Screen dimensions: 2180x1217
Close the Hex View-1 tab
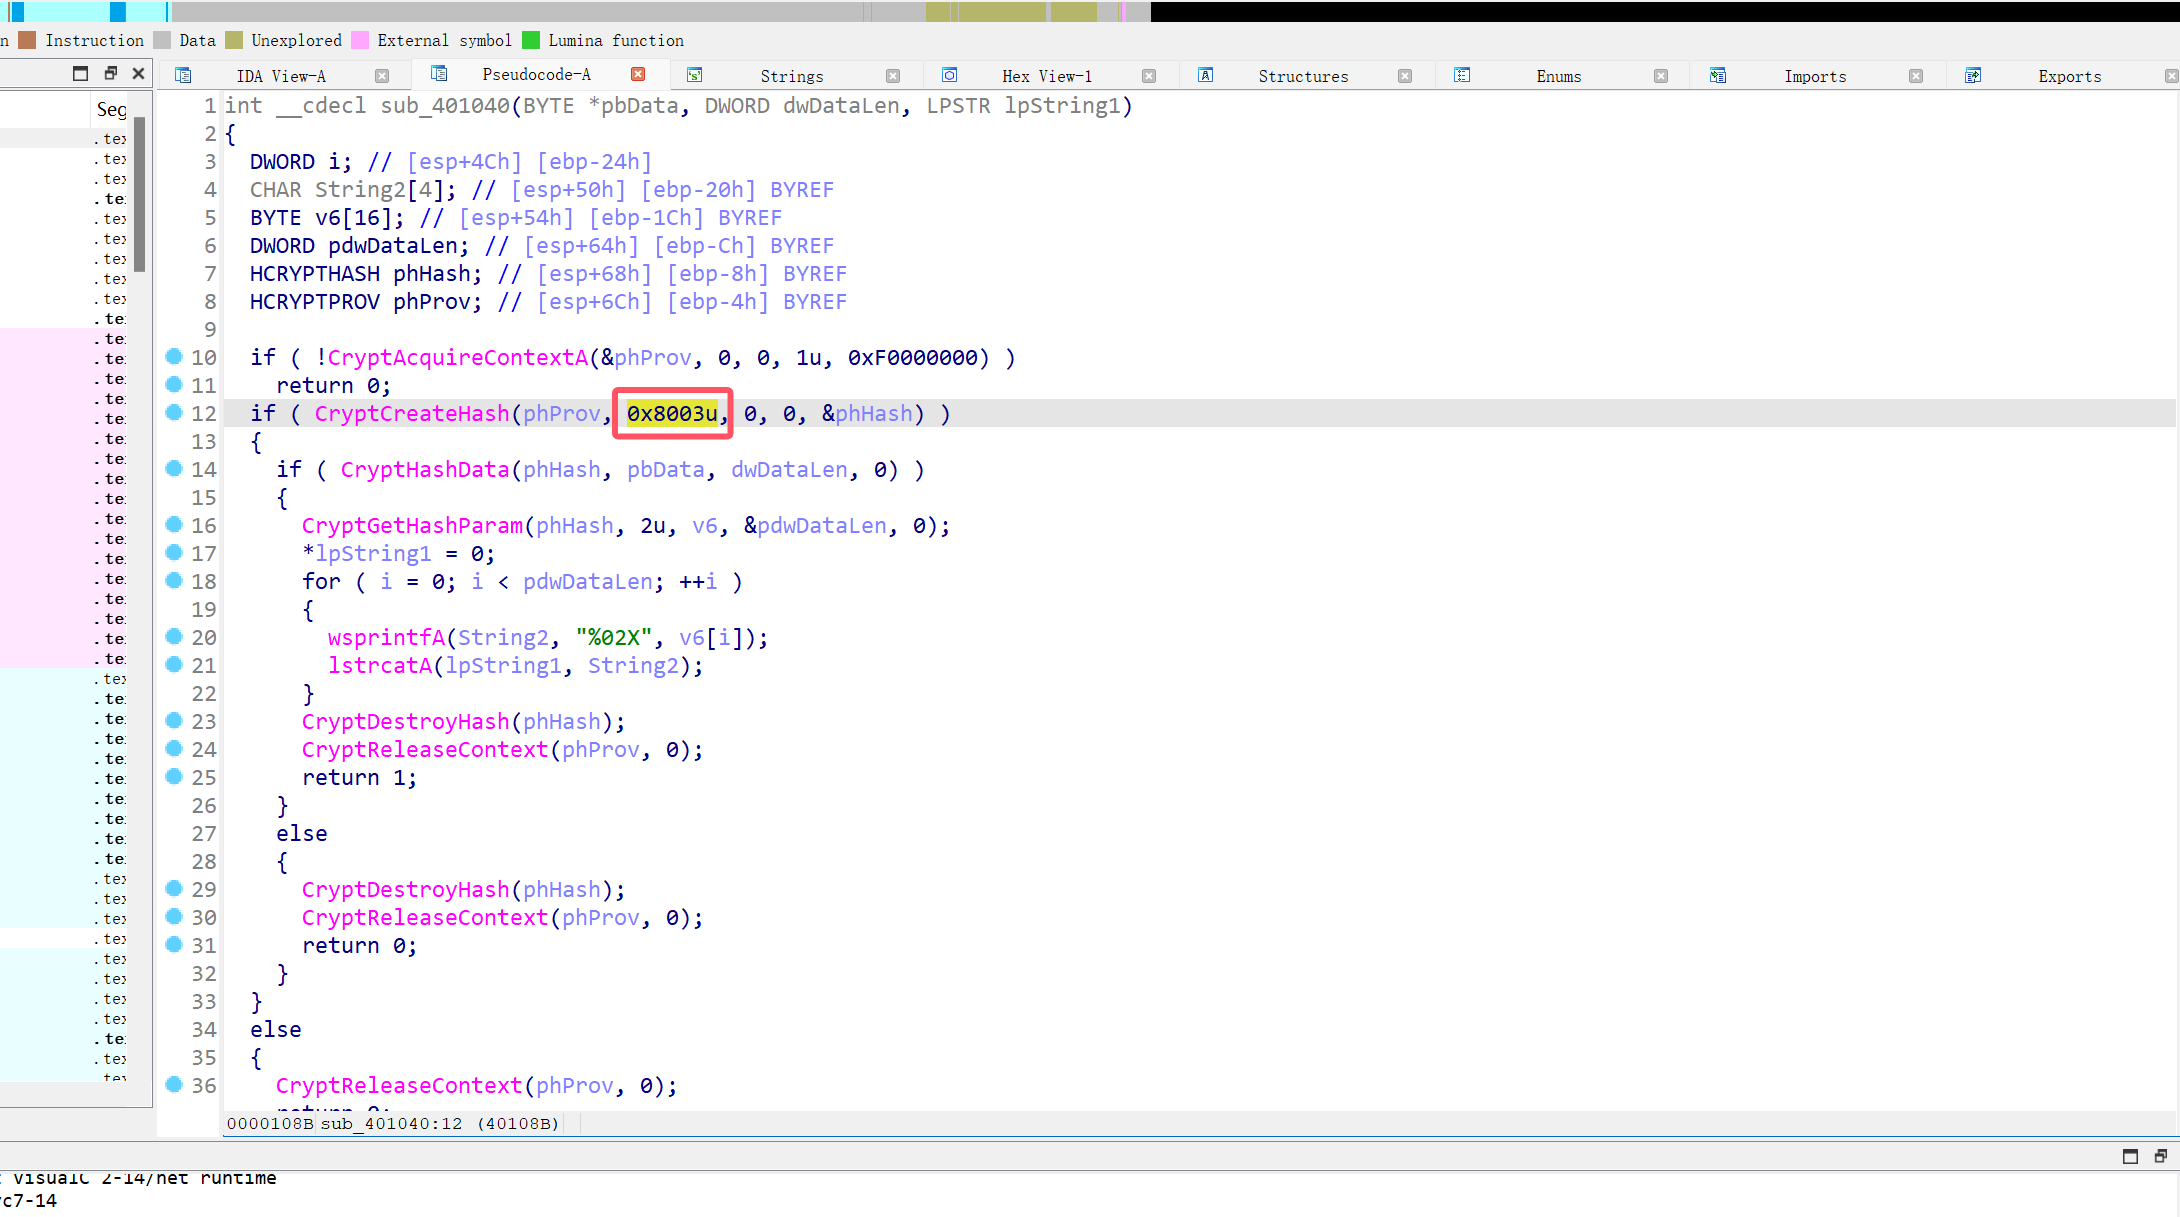pos(1149,76)
